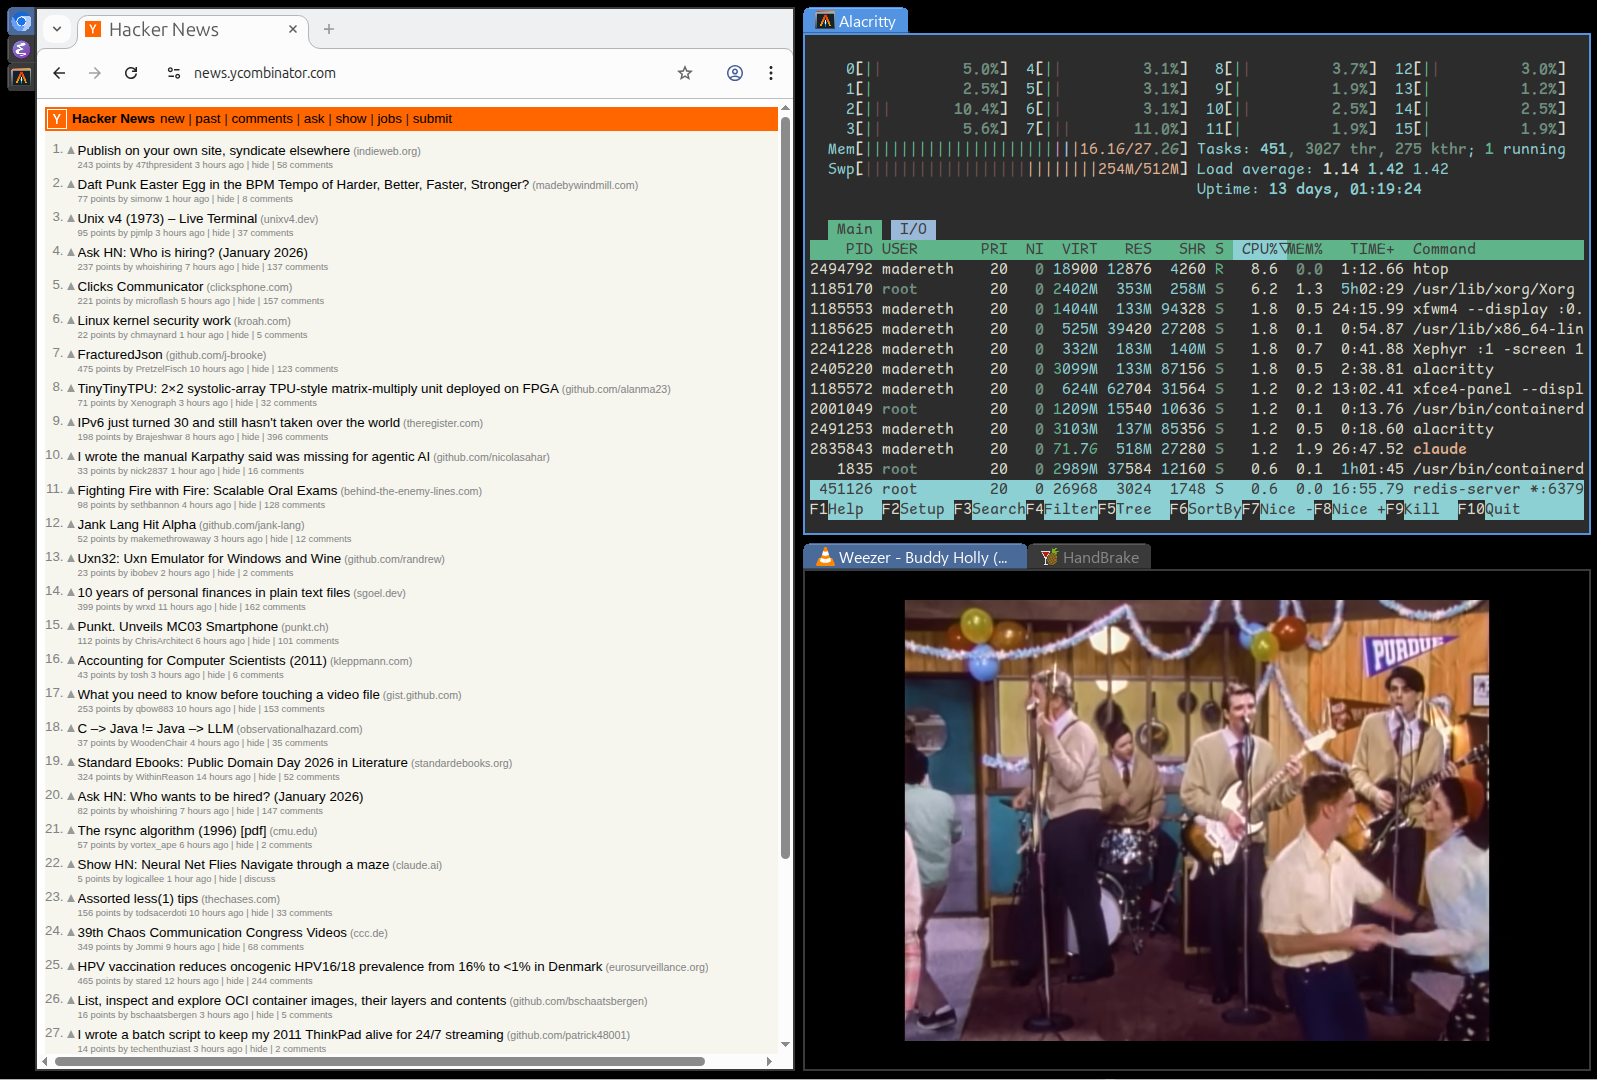
Task: Open the site information icon in the address bar
Action: tap(174, 73)
